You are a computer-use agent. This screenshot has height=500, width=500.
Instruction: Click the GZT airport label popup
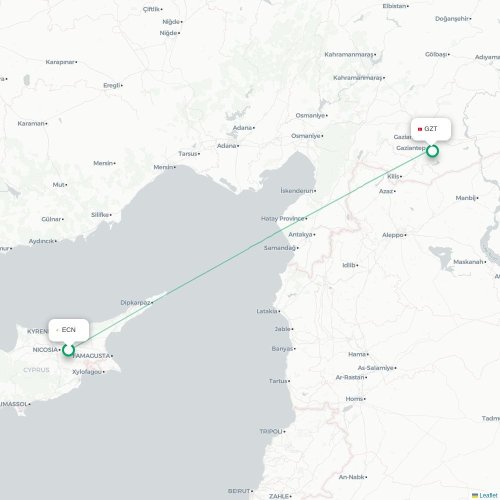[x=431, y=129]
